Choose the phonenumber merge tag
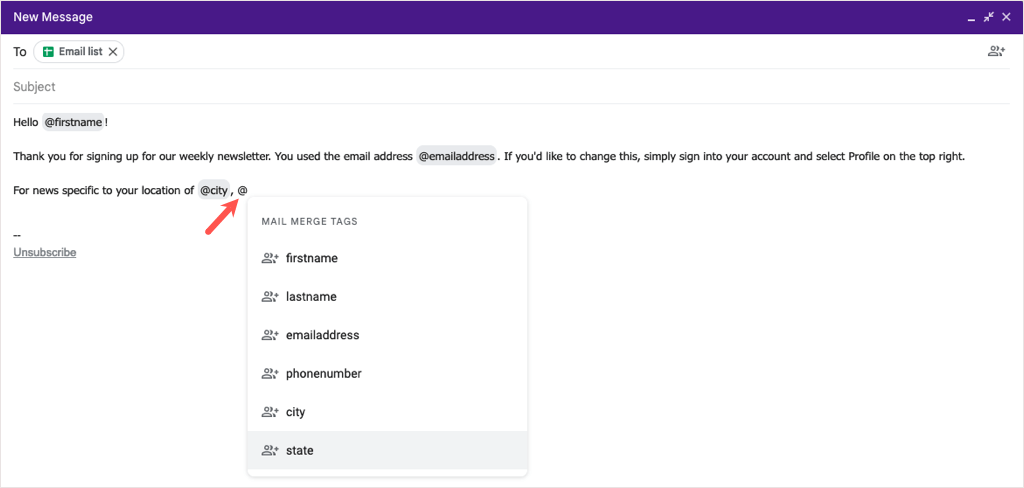 point(323,374)
